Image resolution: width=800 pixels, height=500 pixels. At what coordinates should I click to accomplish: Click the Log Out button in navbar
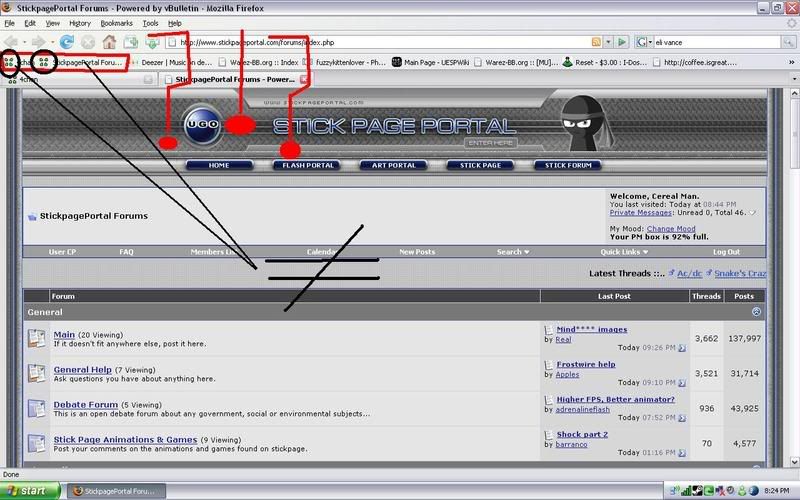coord(726,252)
